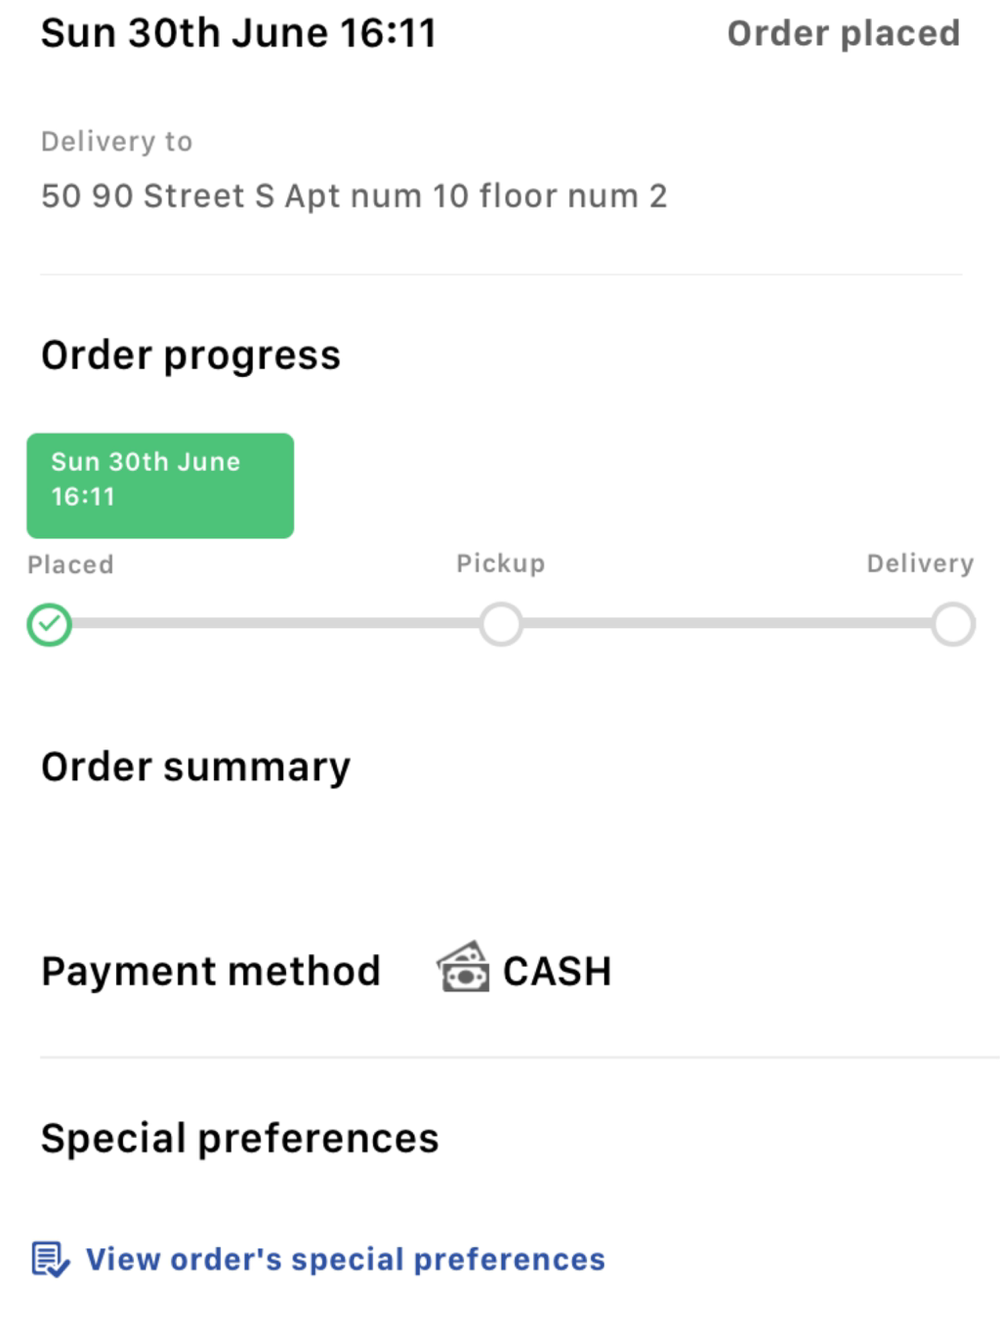Click the Placed step label
Image resolution: width=1000 pixels, height=1334 pixels.
70,565
